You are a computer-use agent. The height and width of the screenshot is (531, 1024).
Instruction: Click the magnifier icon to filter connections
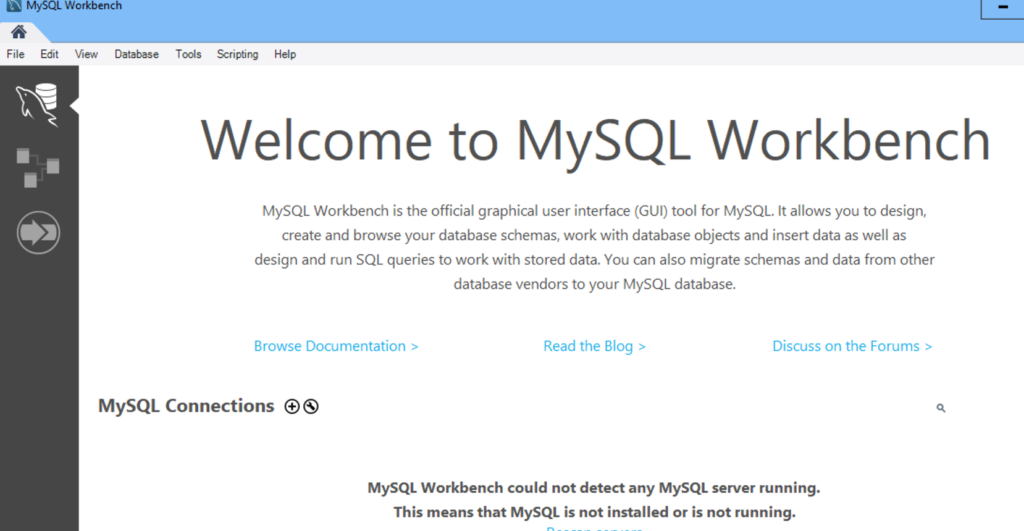(x=940, y=408)
